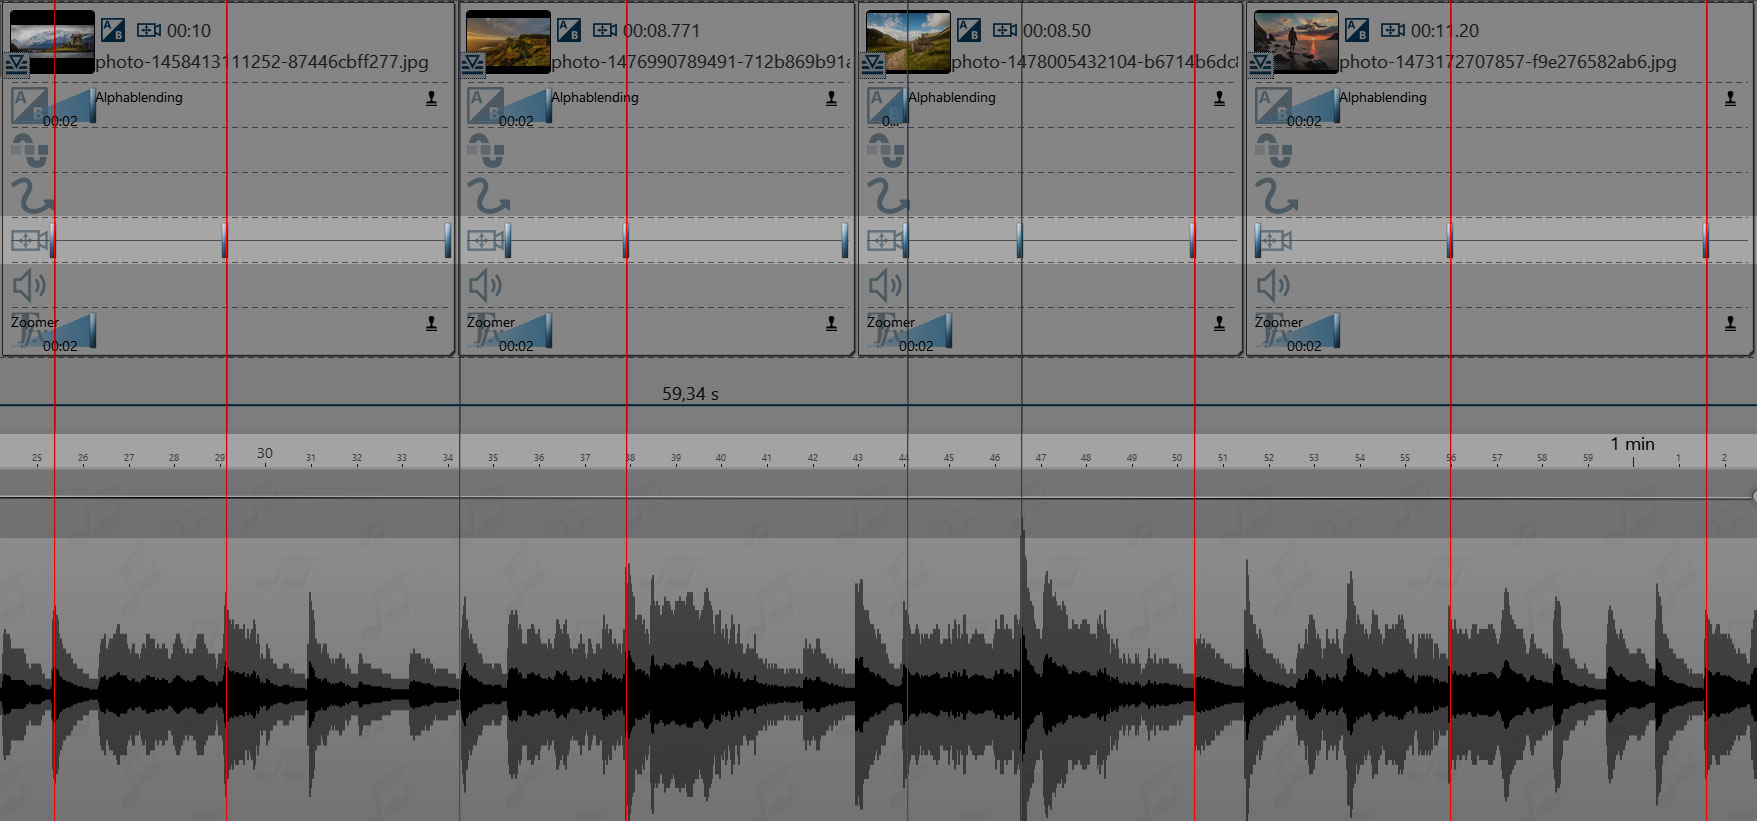
Task: Select the camera pan track icon in photo-1476990789491 clip
Action: (485, 240)
